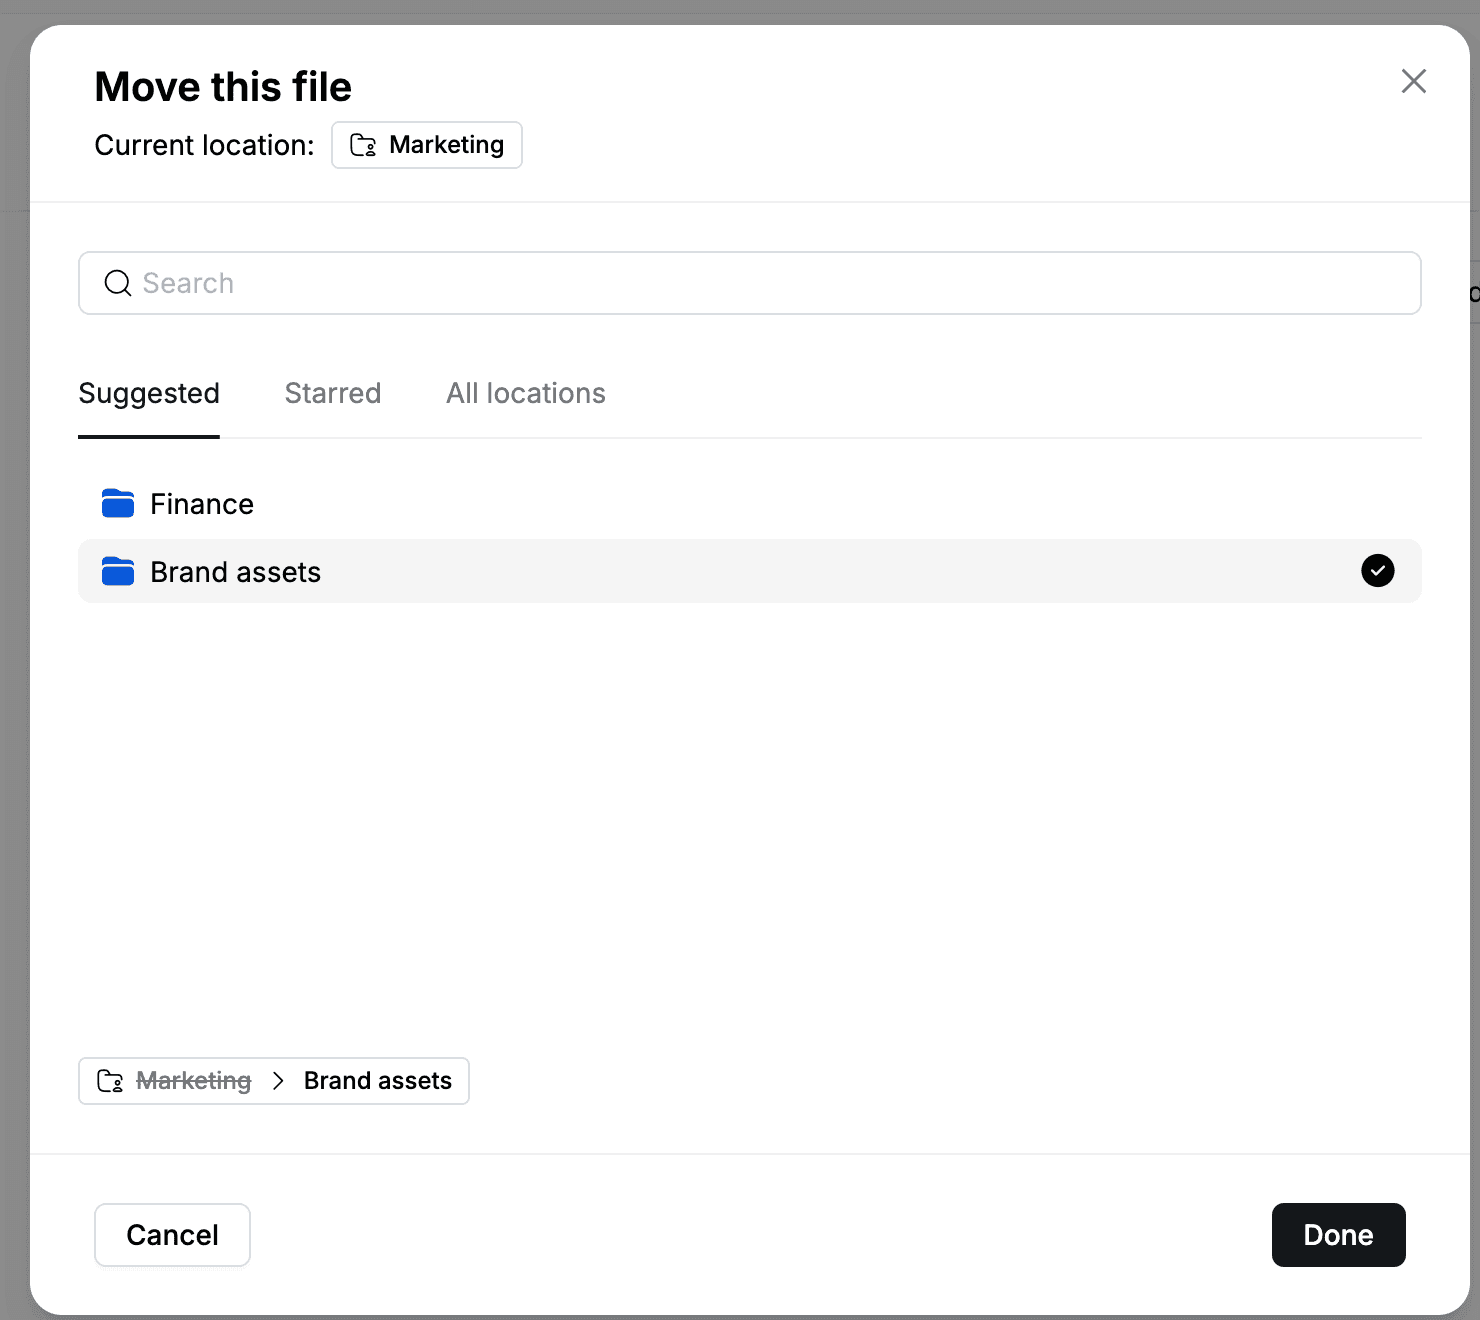The width and height of the screenshot is (1480, 1320).
Task: Click Brand assets in the destination path
Action: [x=378, y=1081]
